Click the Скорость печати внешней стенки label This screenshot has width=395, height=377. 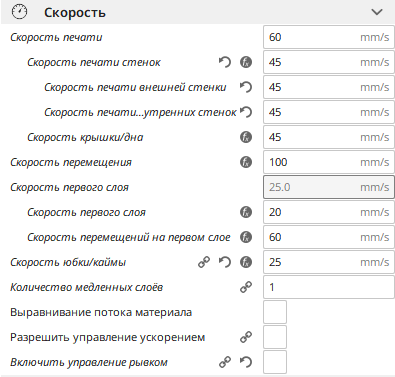[135, 87]
